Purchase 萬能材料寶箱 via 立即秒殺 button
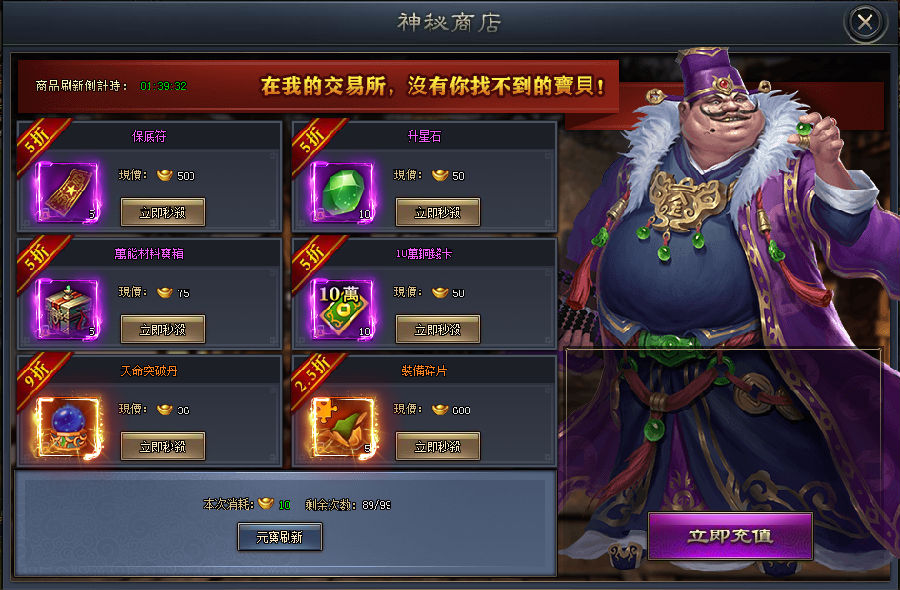Screen dimensions: 900x590 163,329
